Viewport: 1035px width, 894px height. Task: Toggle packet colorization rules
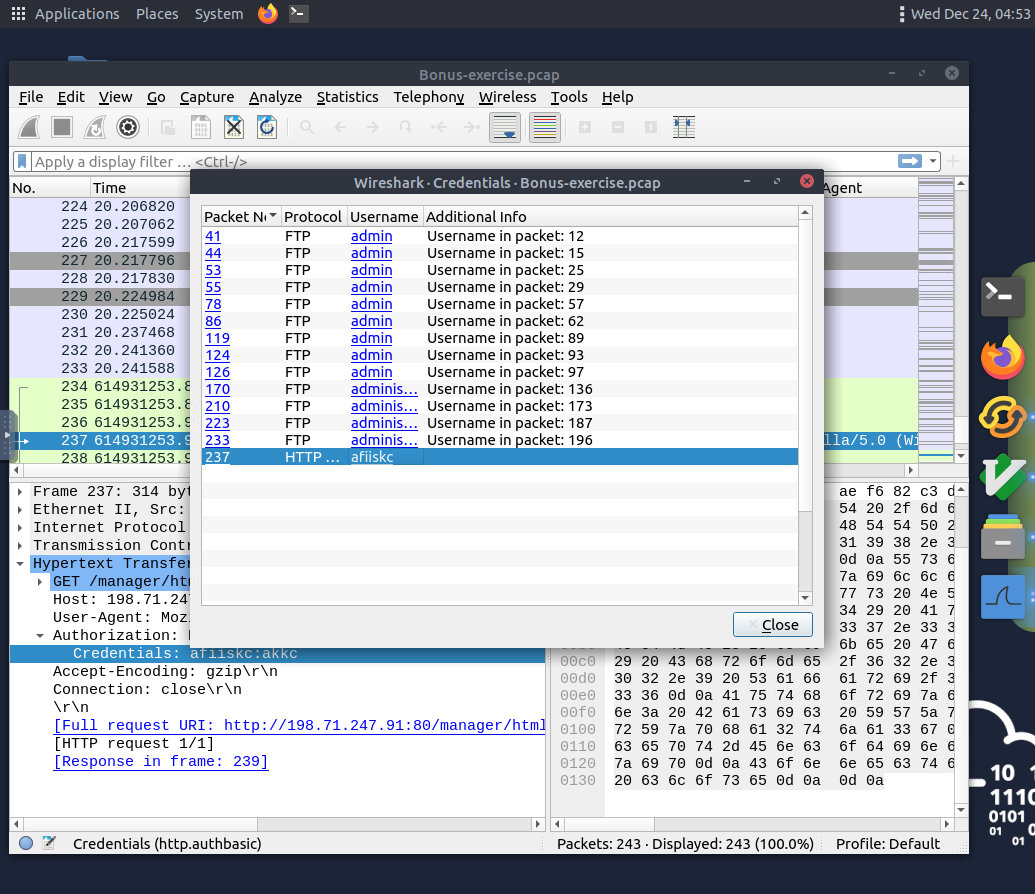click(x=545, y=127)
